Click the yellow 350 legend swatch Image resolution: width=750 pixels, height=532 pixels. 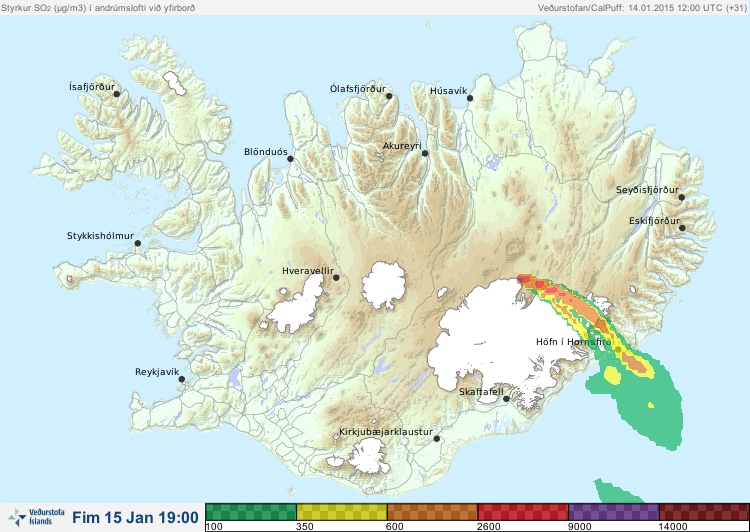[x=342, y=512]
